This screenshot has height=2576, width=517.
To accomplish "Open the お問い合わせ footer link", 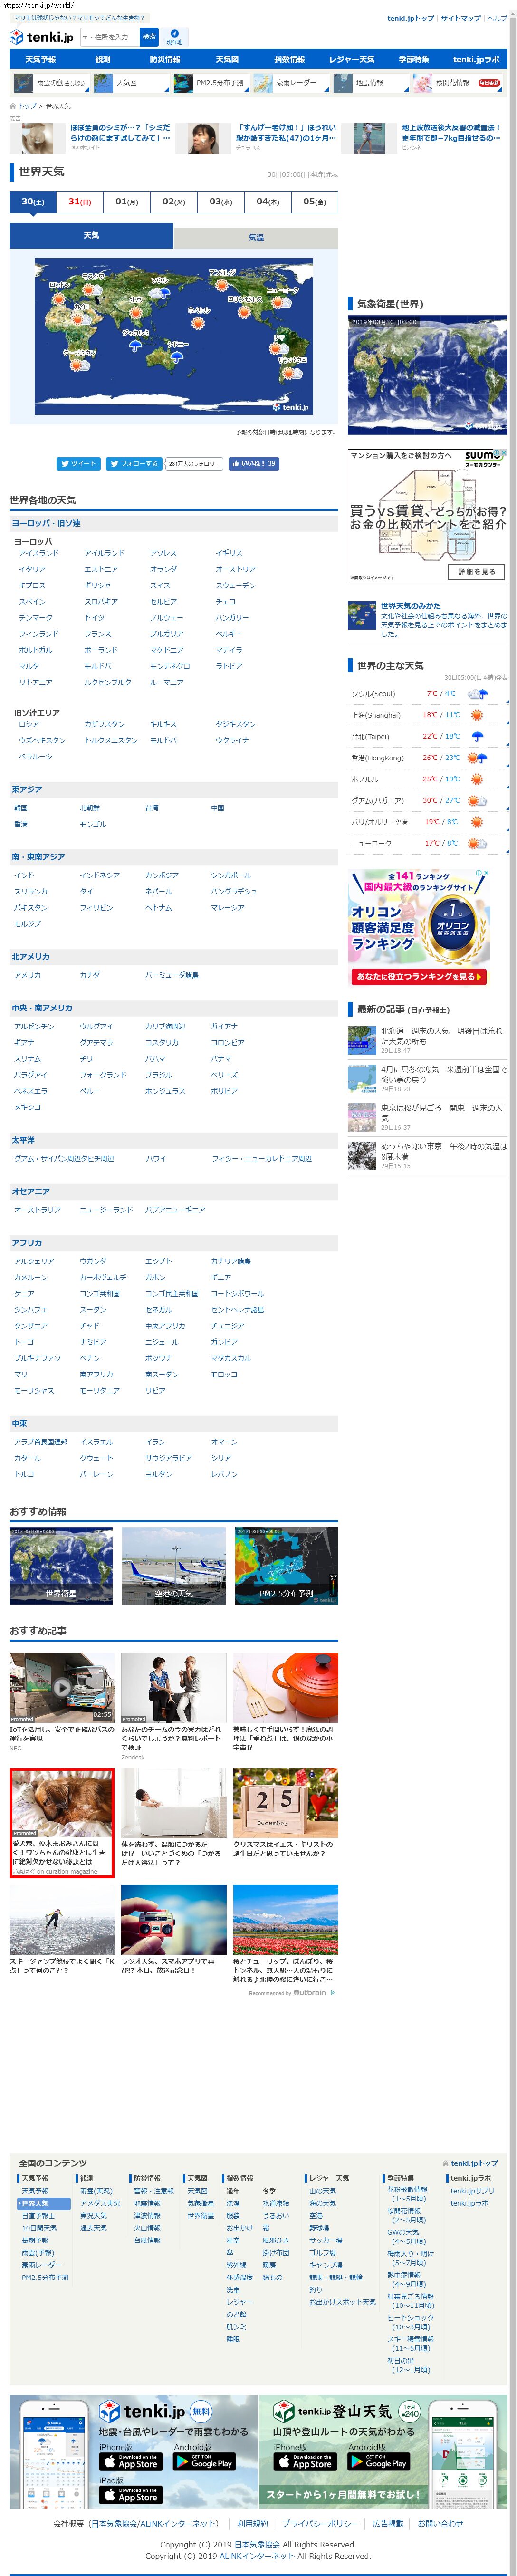I will [440, 2525].
